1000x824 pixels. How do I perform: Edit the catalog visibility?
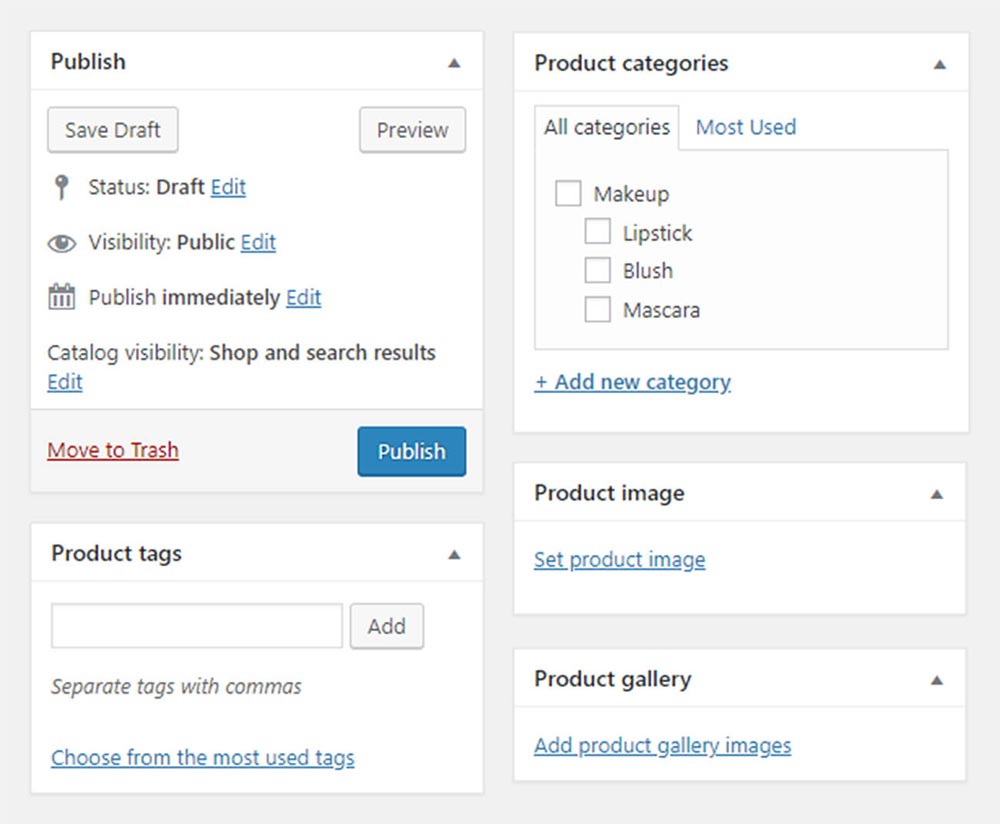click(65, 382)
